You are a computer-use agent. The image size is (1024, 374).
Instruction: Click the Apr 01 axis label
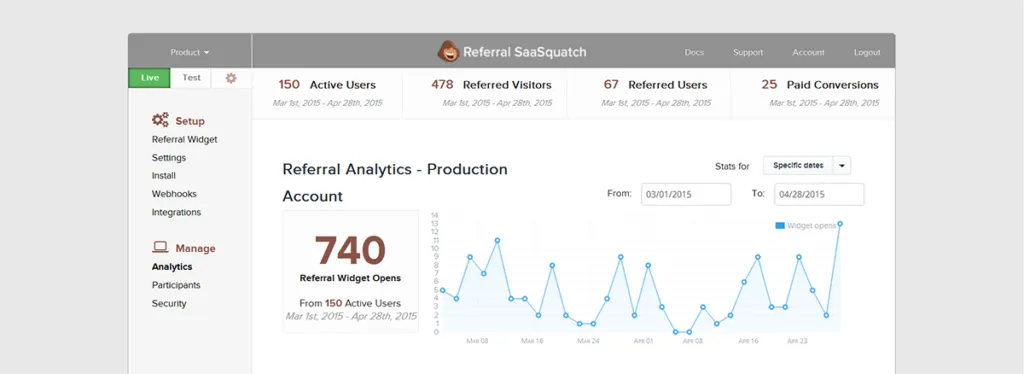[x=643, y=341]
